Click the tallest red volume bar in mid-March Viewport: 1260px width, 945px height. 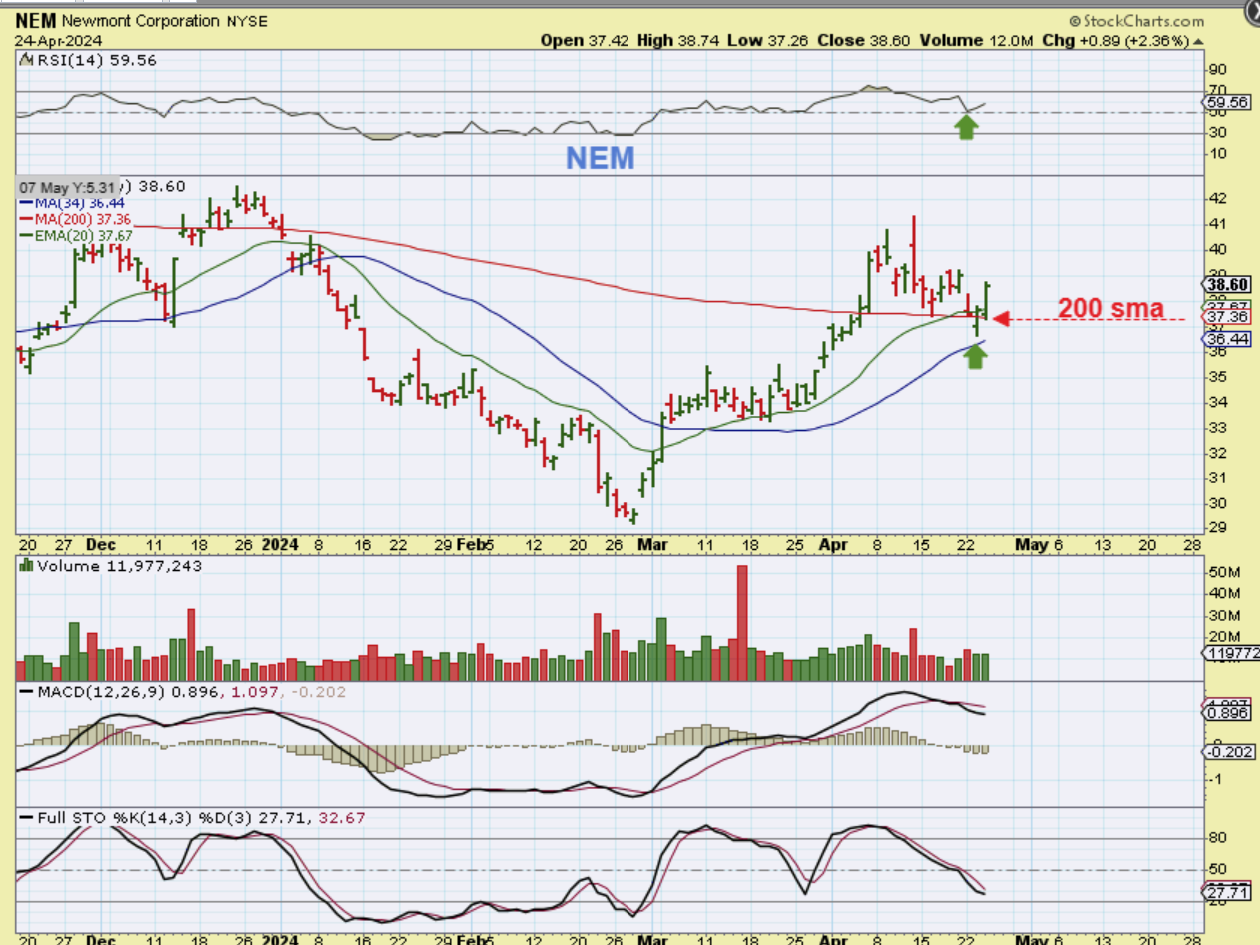742,623
